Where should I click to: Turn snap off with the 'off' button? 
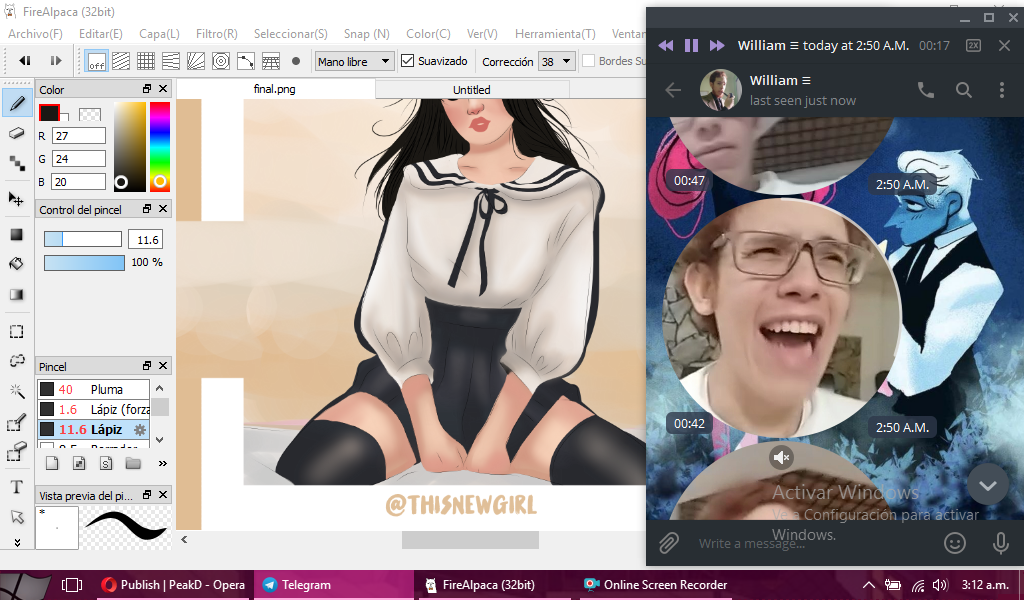coord(97,61)
